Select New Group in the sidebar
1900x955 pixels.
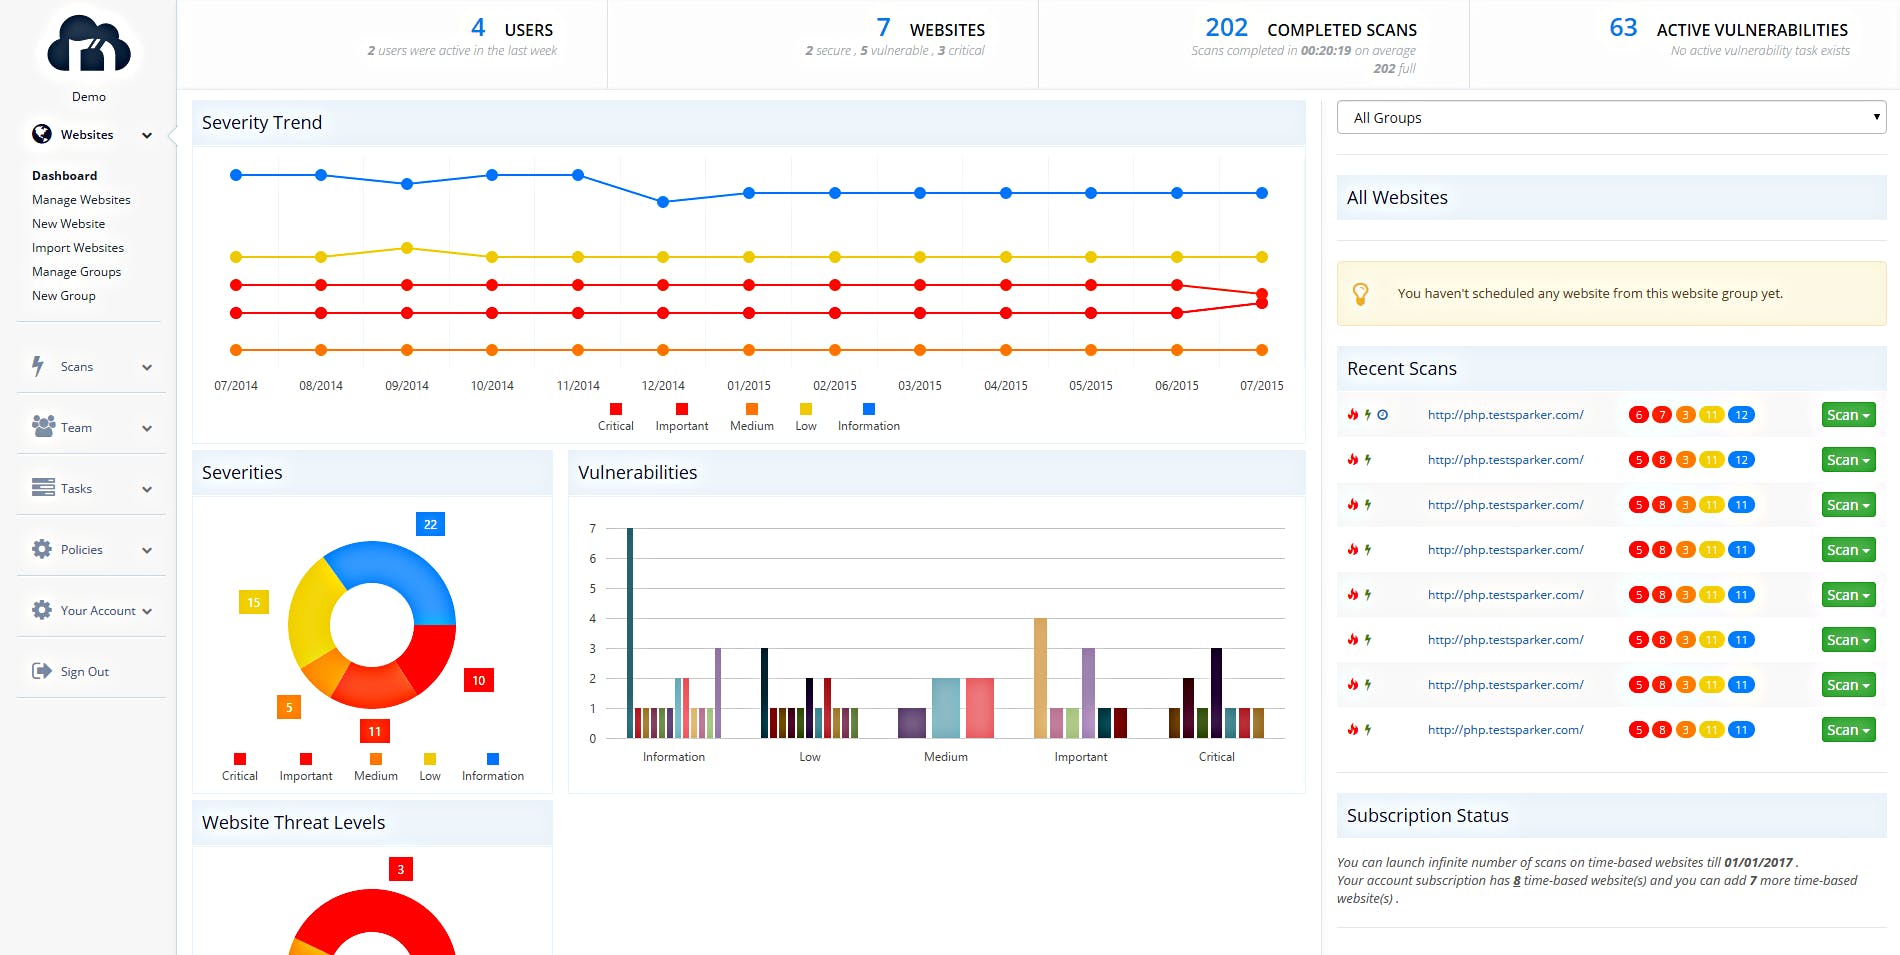coord(64,295)
